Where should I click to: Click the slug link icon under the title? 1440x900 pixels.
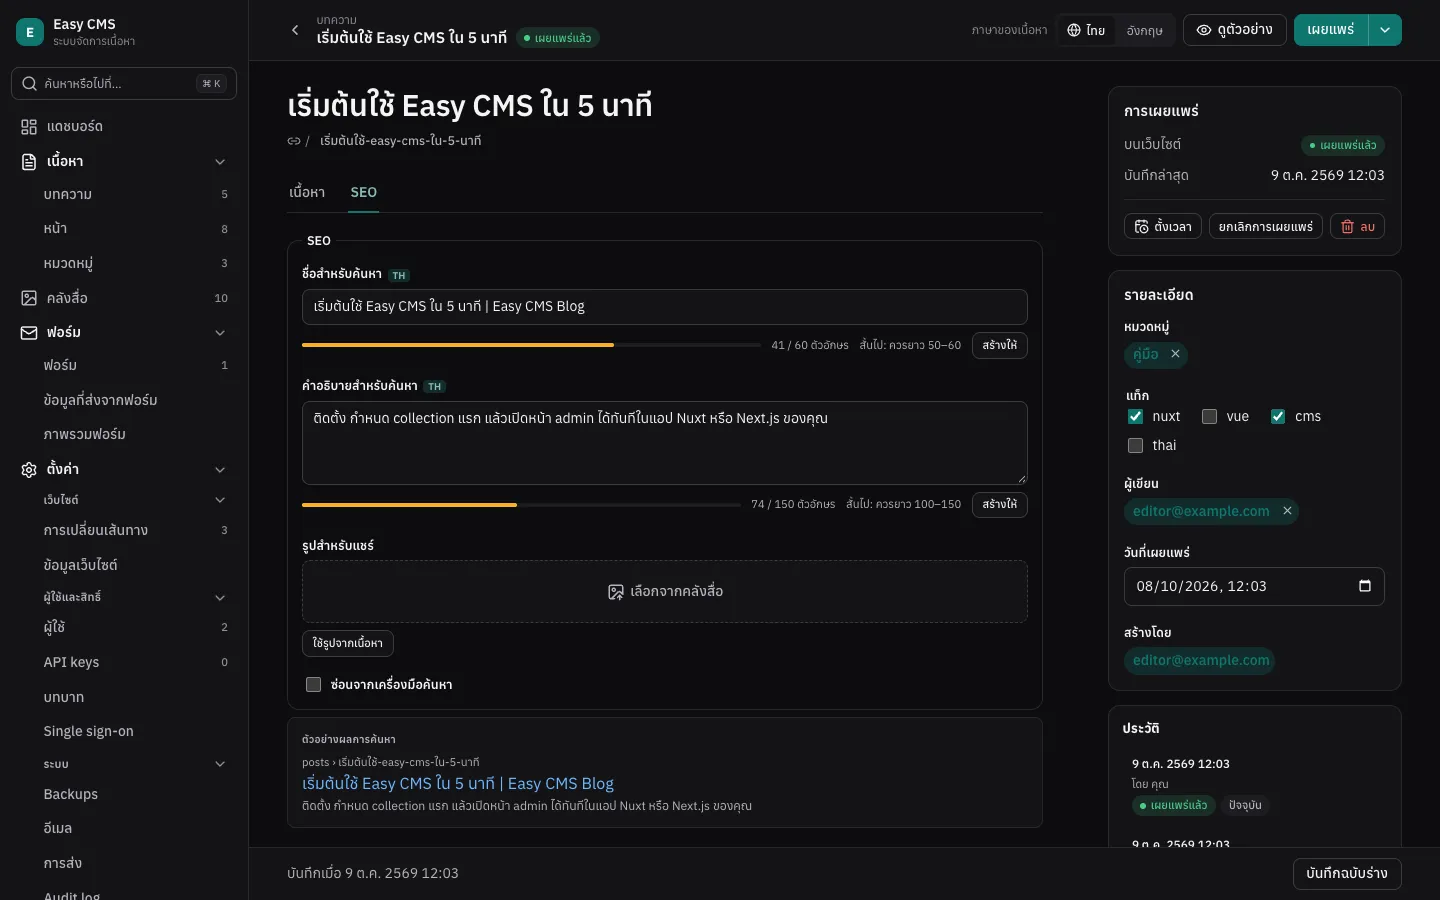(294, 141)
